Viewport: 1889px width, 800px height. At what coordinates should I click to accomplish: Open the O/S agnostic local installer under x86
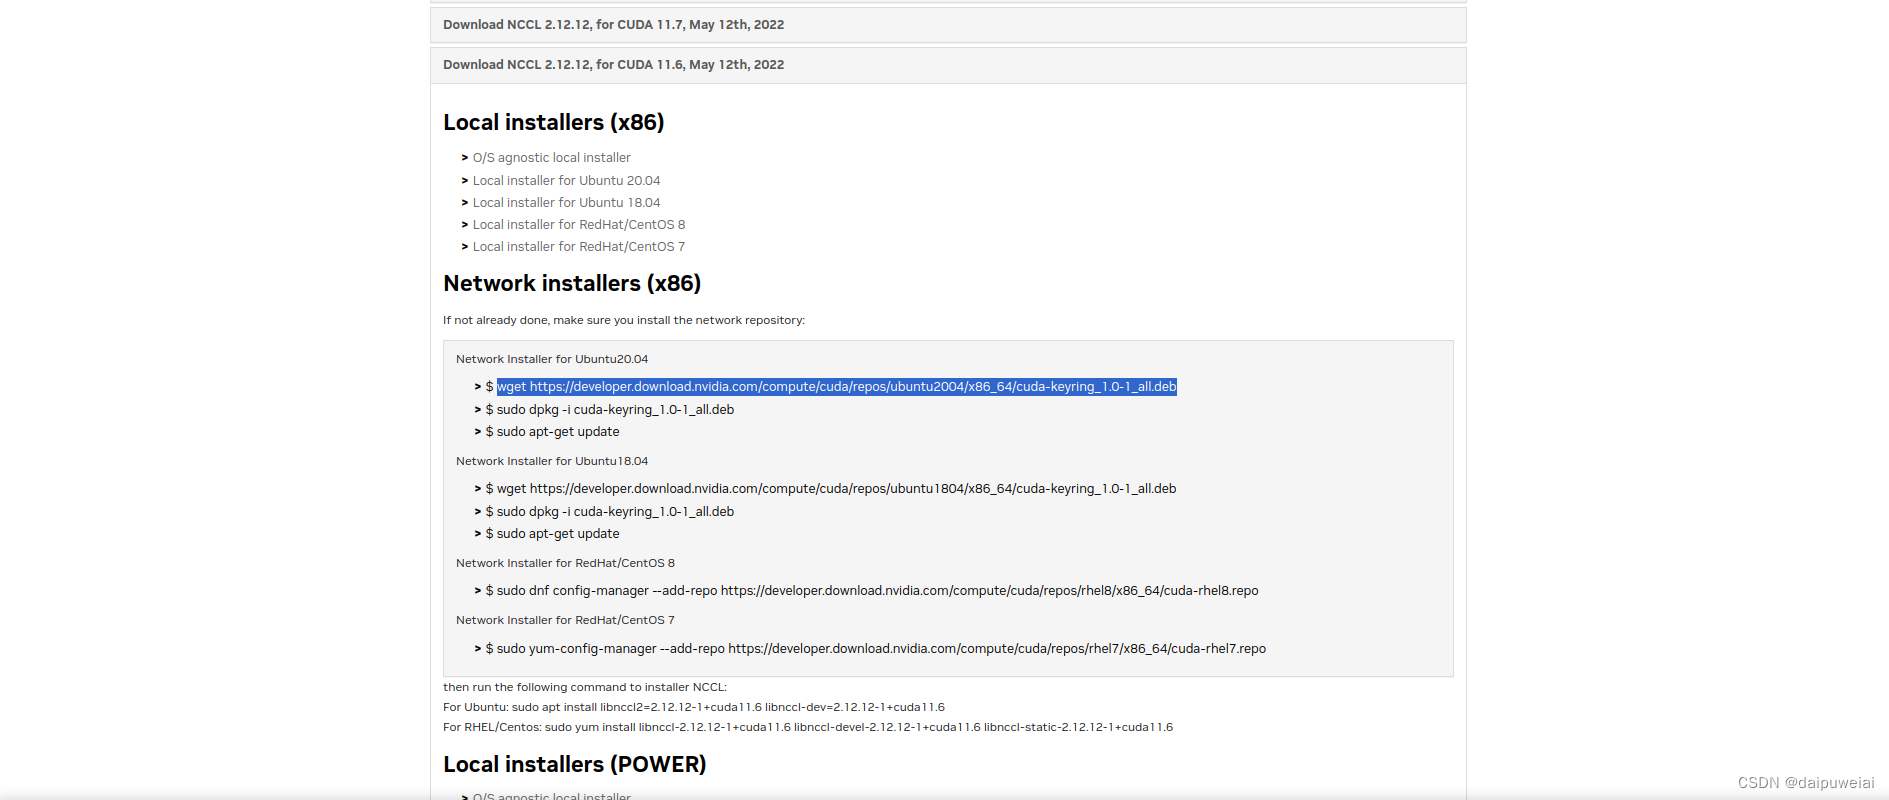coord(551,158)
